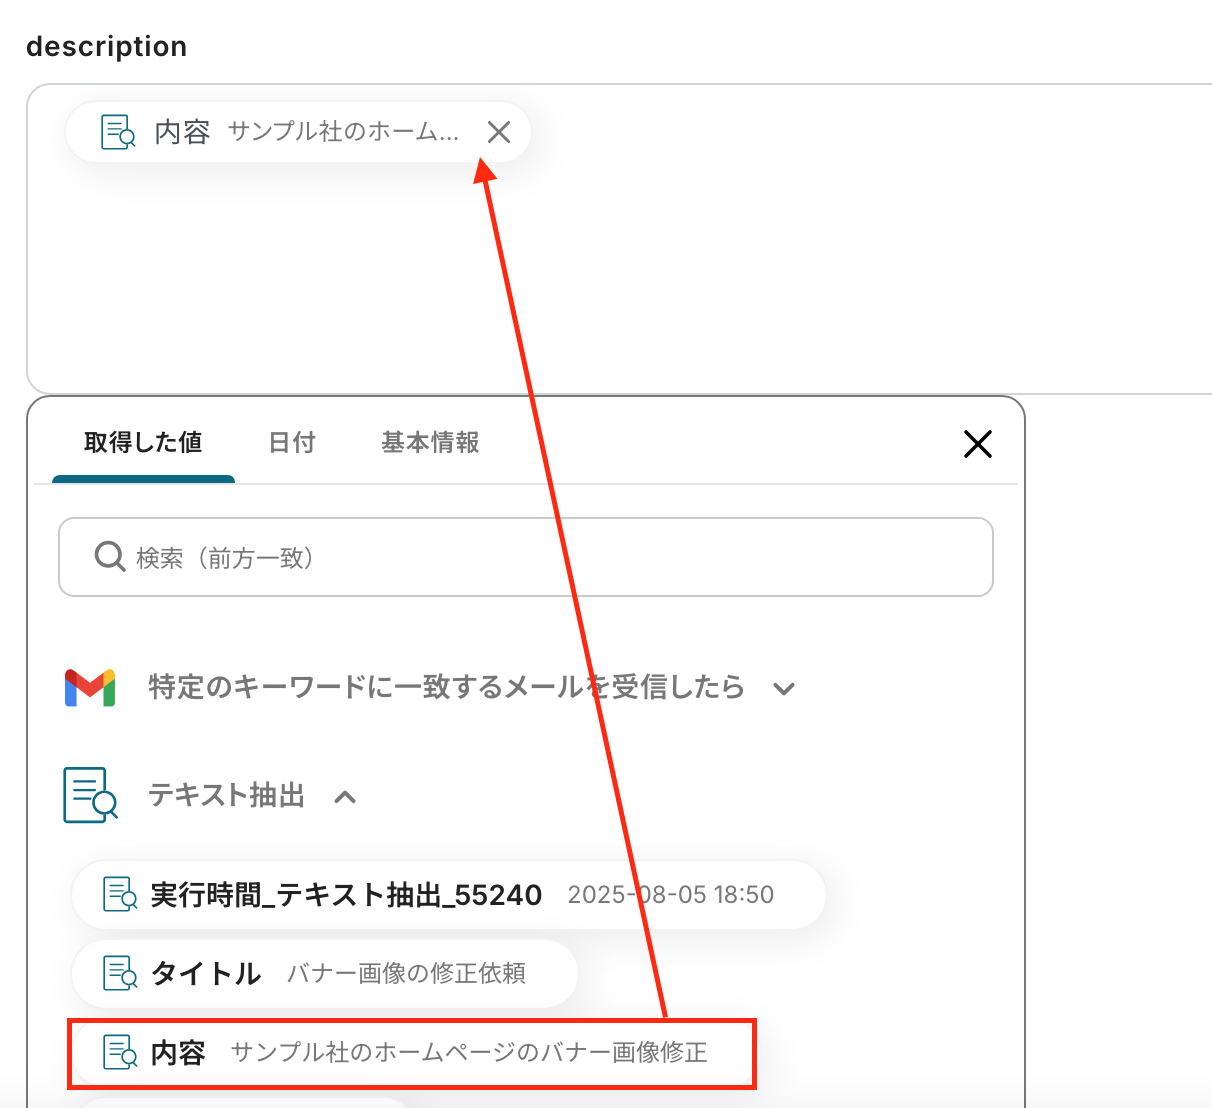This screenshot has width=1212, height=1108.
Task: Remove the 内容 chip from description field
Action: coord(499,132)
